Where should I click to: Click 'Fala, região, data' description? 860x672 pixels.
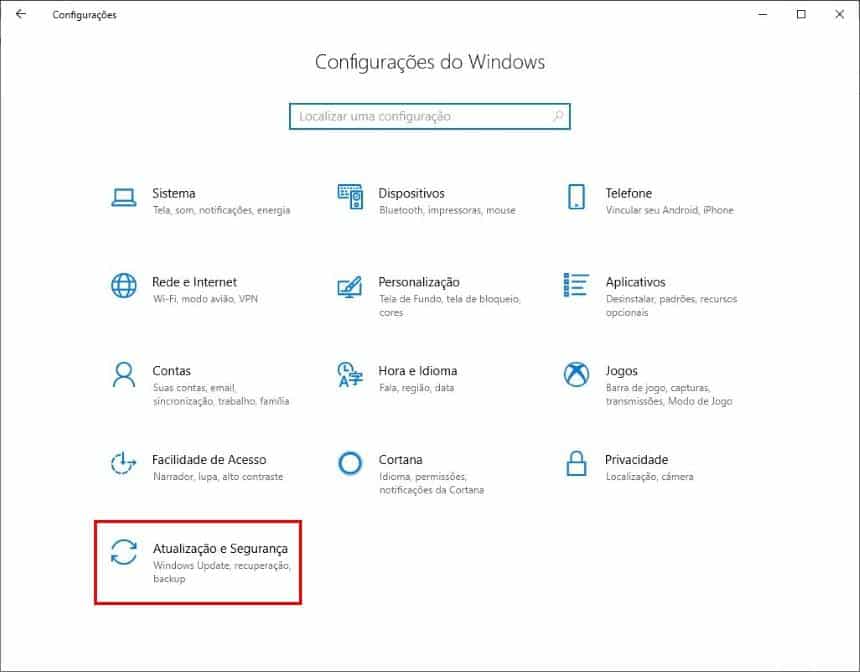coord(416,388)
